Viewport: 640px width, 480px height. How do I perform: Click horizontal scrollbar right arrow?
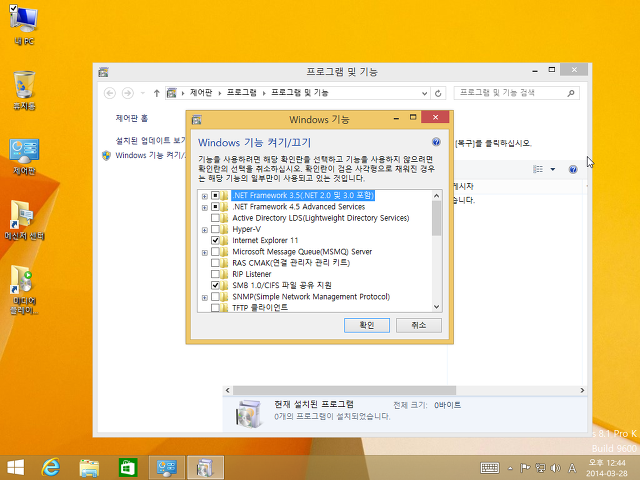point(582,390)
